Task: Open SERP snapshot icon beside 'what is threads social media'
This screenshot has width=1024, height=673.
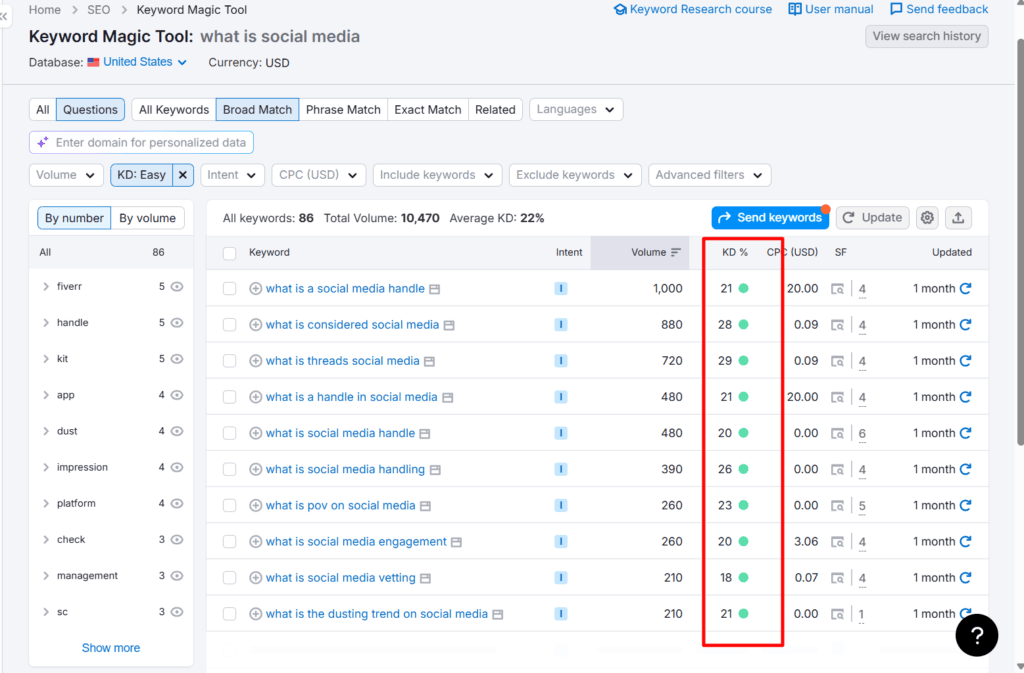Action: point(429,361)
